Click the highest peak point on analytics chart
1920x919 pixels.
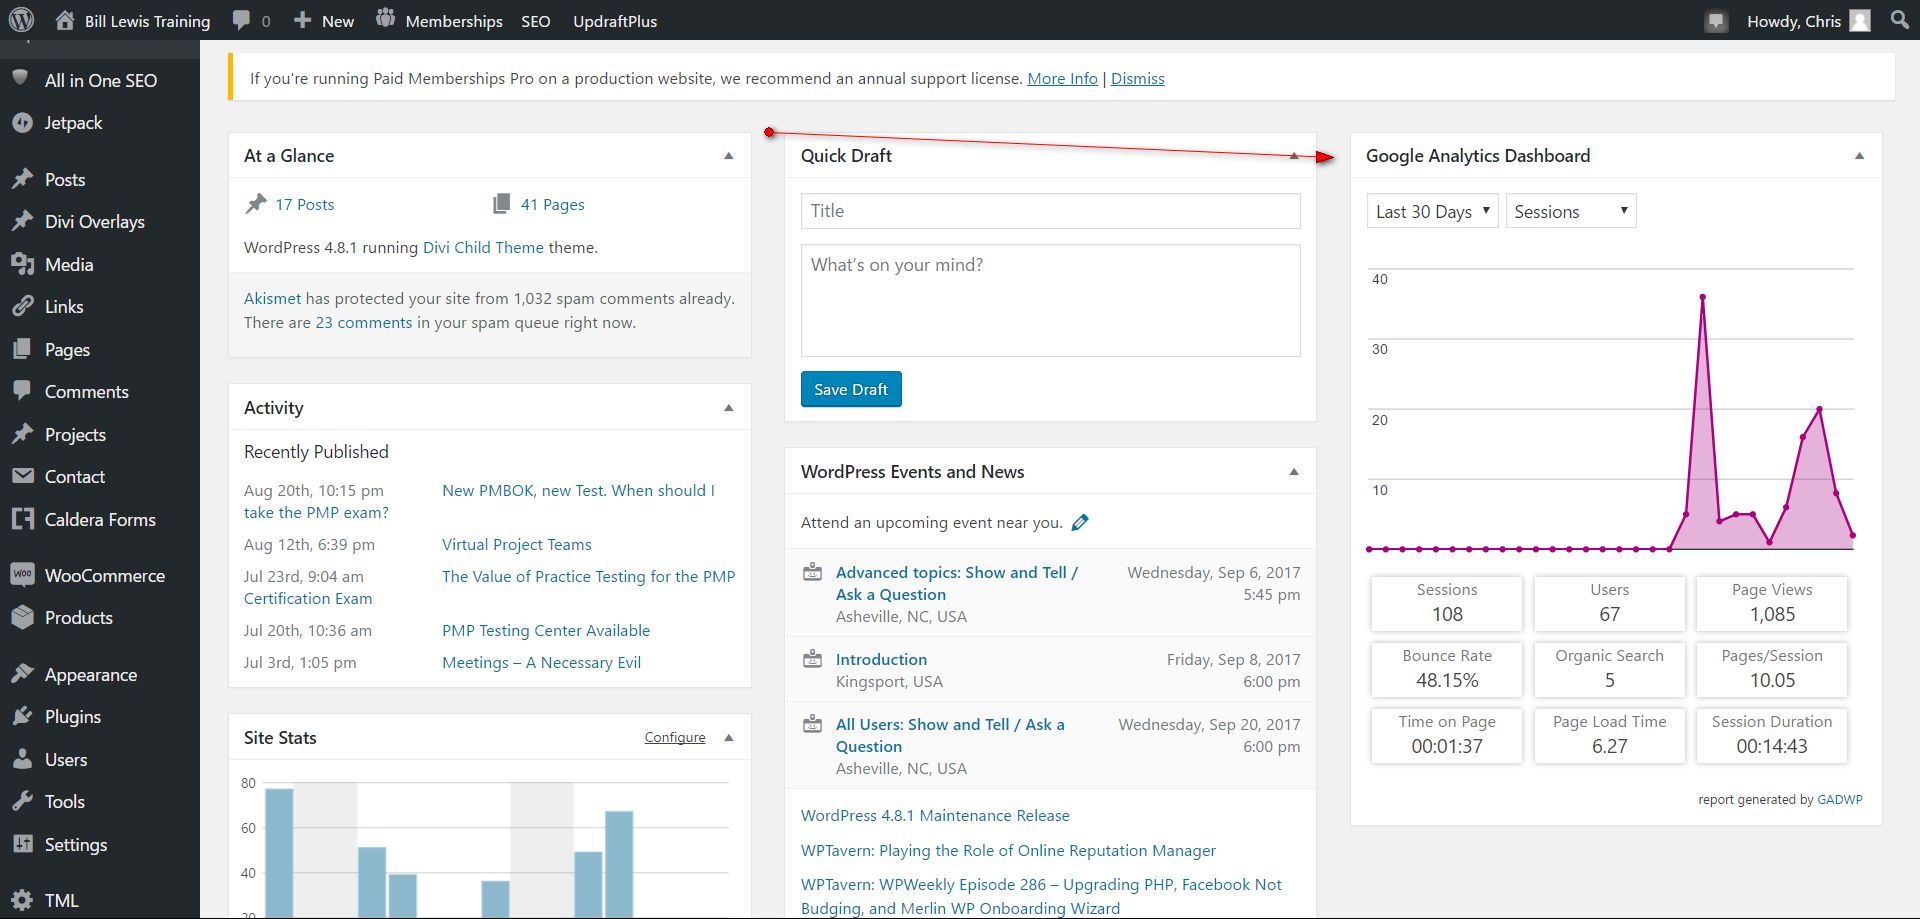[x=1702, y=297]
